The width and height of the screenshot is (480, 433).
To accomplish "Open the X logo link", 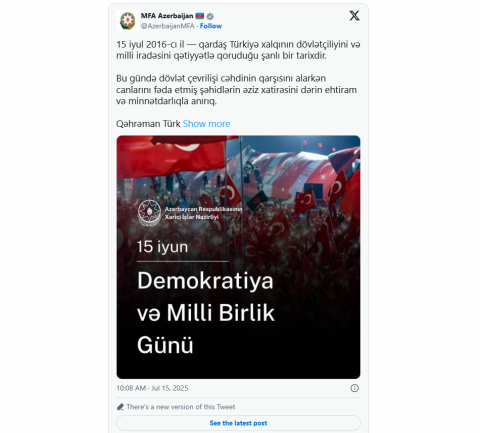I will pyautogui.click(x=354, y=15).
